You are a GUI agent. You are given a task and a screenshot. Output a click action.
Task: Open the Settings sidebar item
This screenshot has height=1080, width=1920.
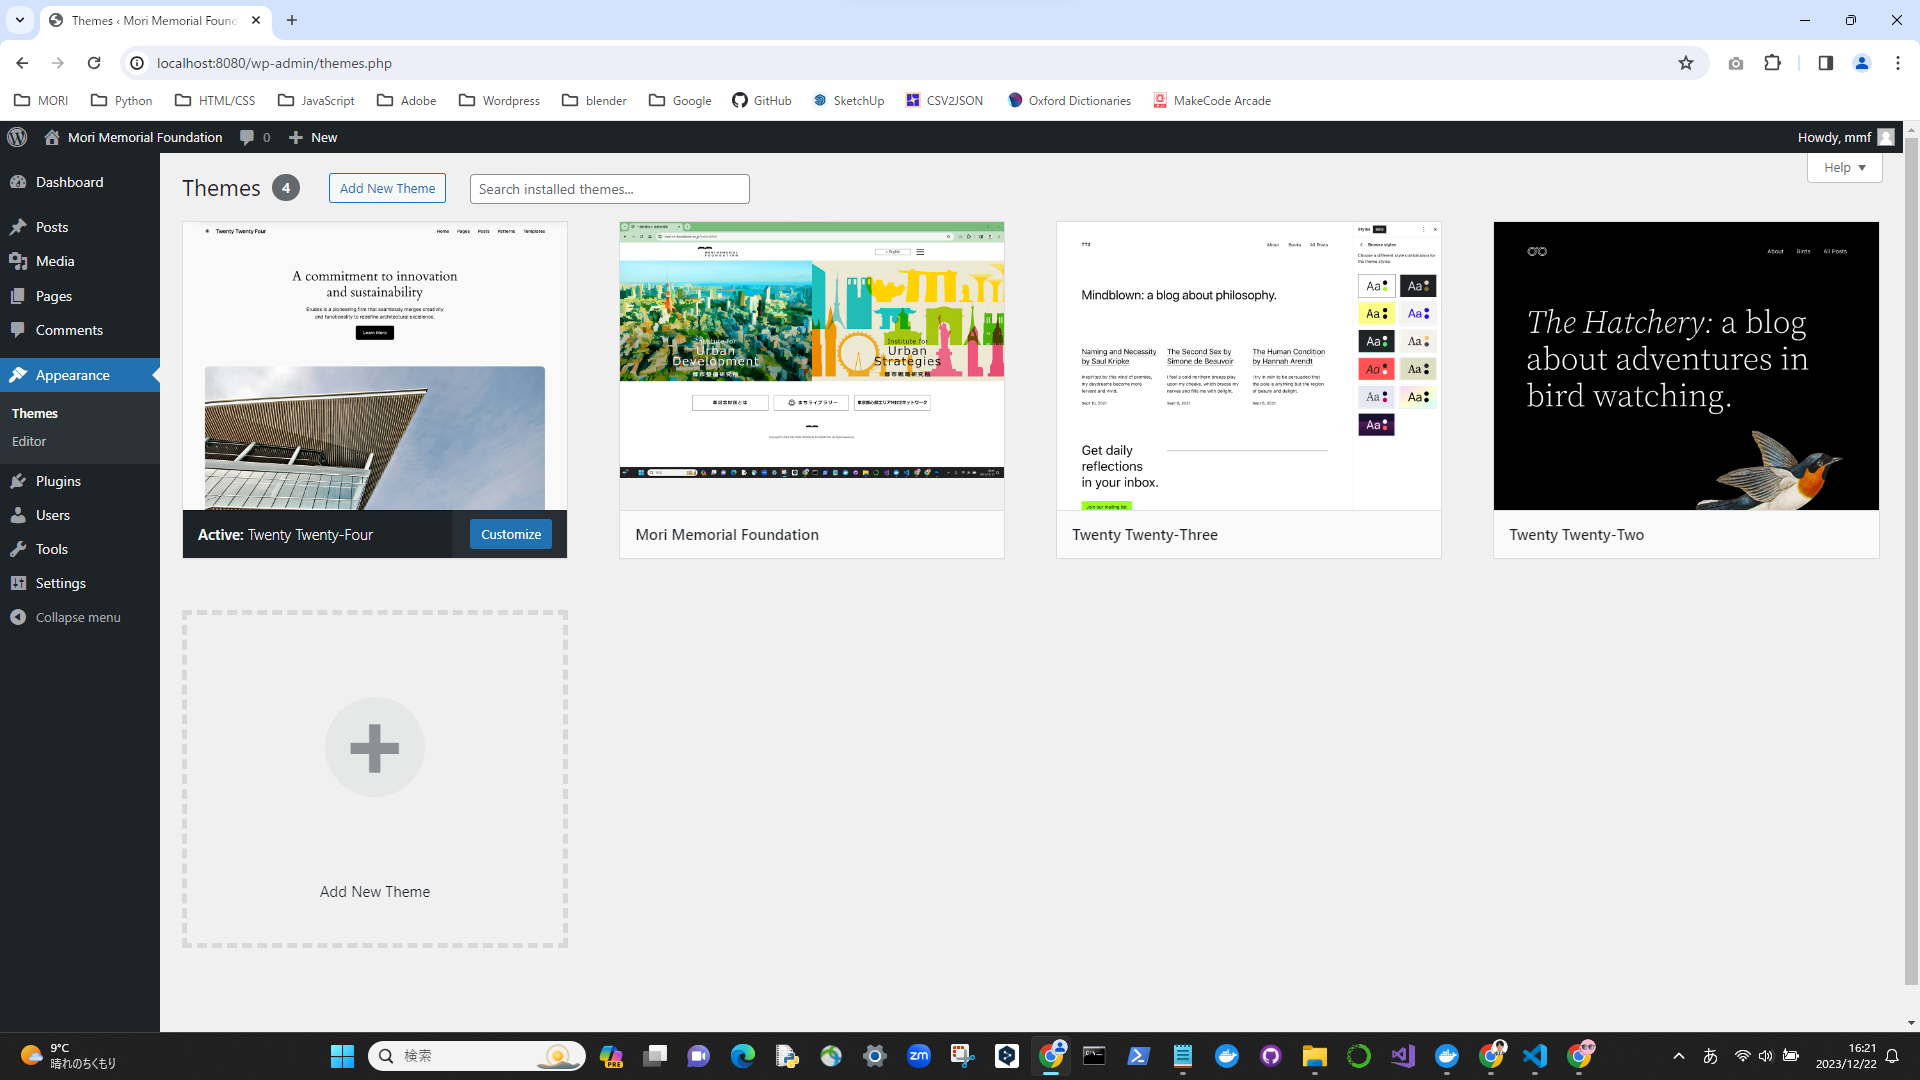60,583
